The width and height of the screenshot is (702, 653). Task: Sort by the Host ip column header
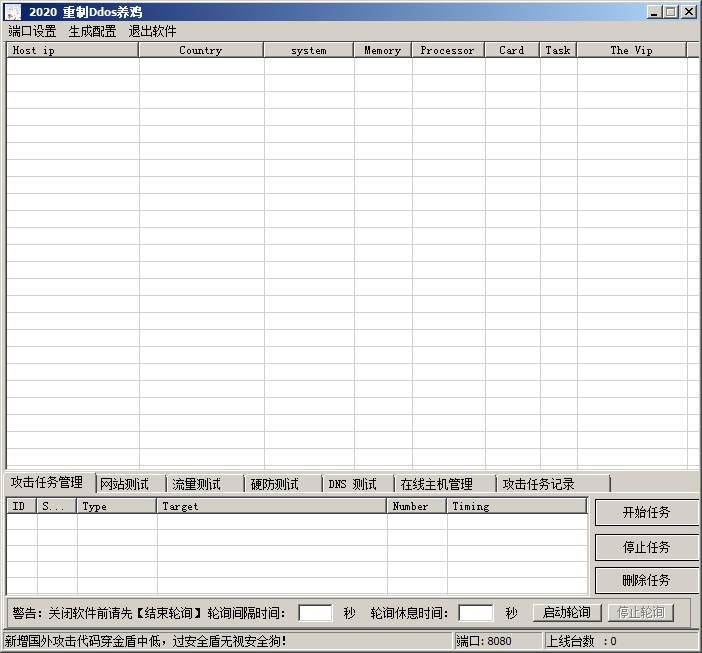coord(72,50)
